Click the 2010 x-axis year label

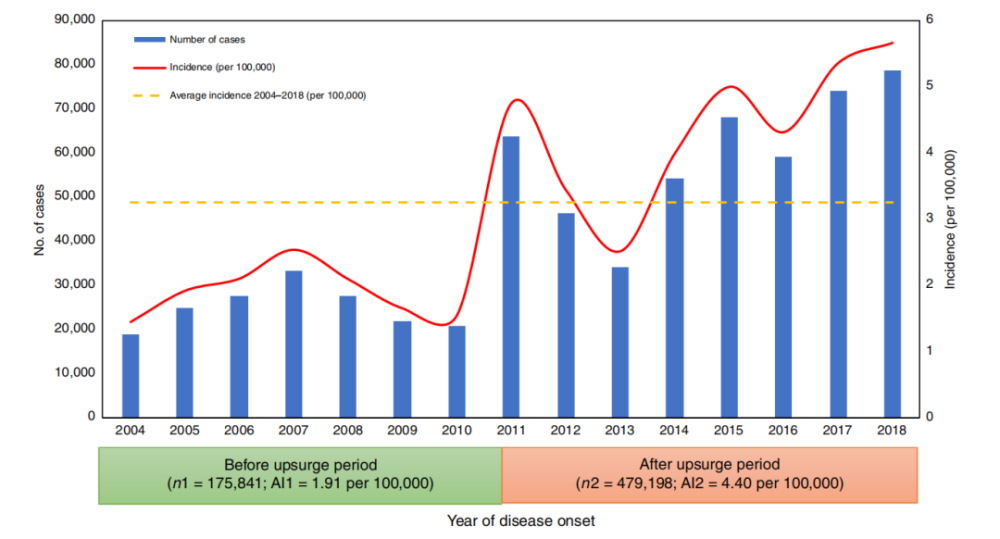(457, 431)
